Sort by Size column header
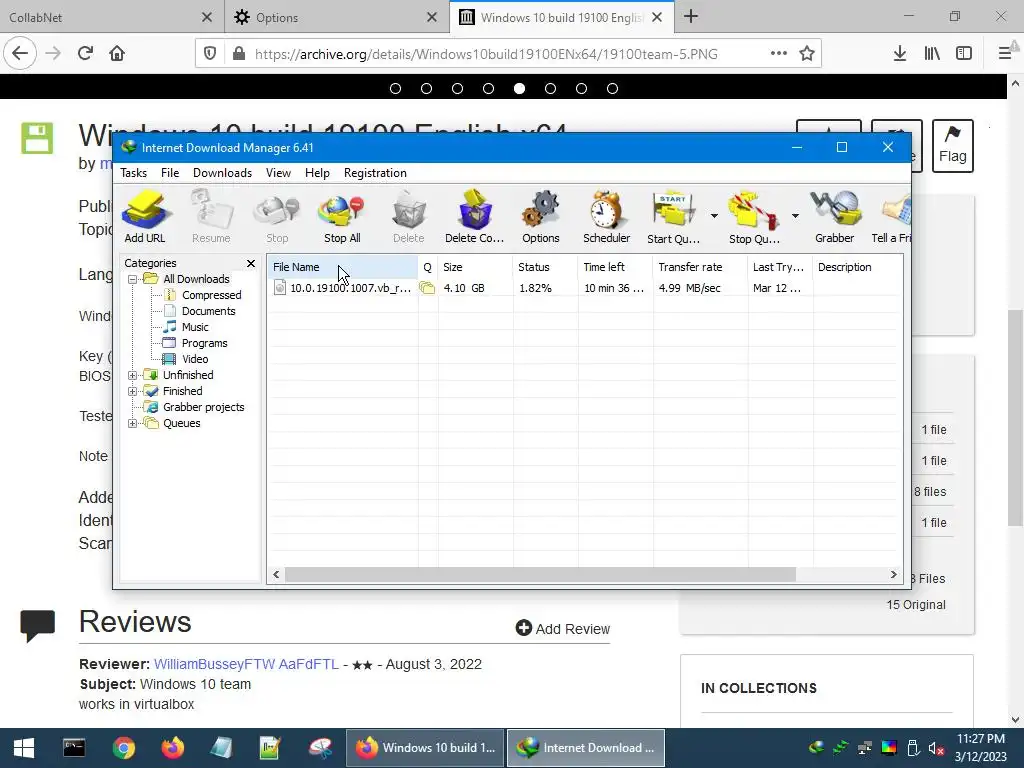Viewport: 1024px width, 768px height. [x=475, y=267]
